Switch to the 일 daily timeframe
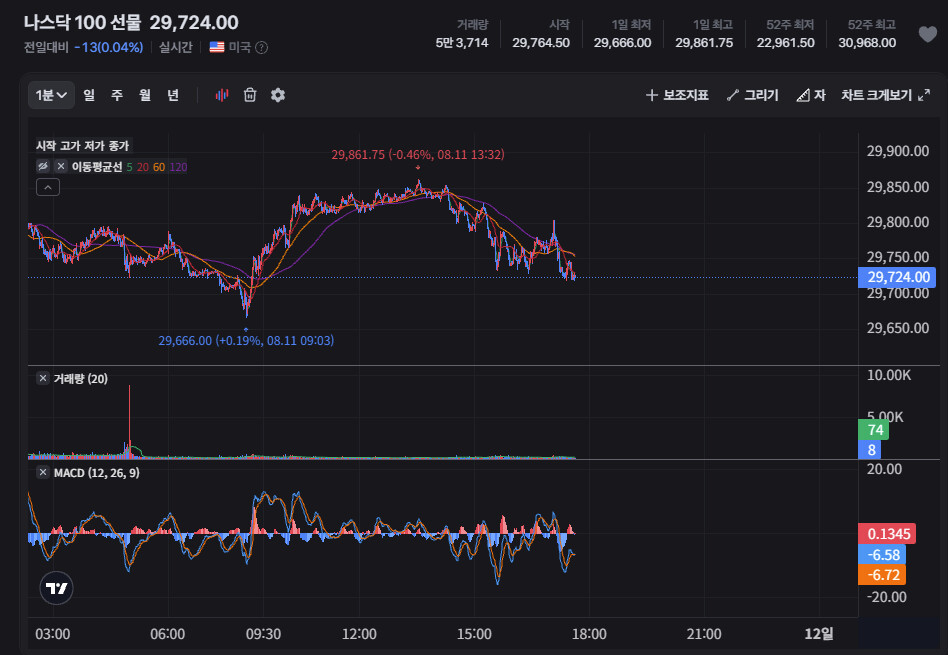The image size is (948, 655). point(89,95)
